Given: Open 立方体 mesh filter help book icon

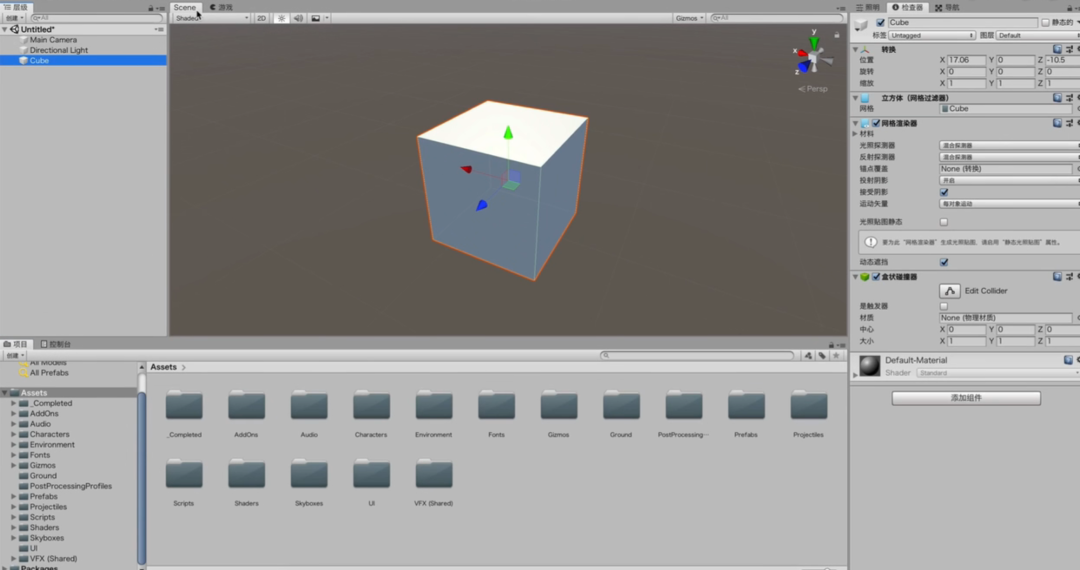Looking at the screenshot, I should tap(1057, 98).
